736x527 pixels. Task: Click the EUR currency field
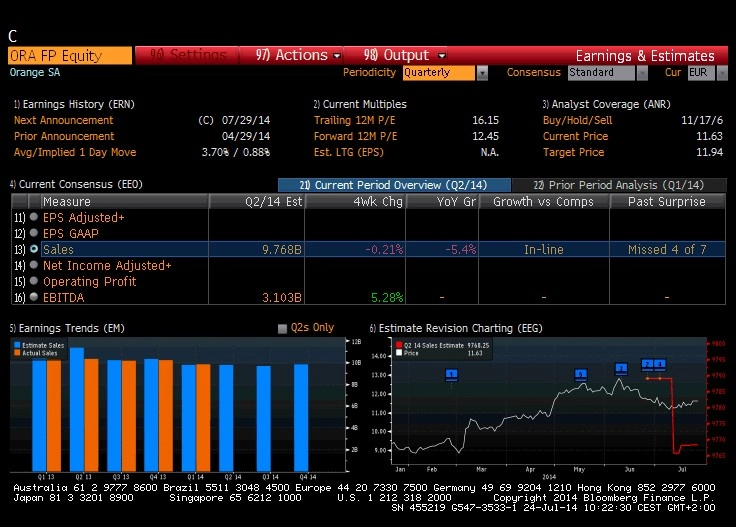click(x=701, y=73)
